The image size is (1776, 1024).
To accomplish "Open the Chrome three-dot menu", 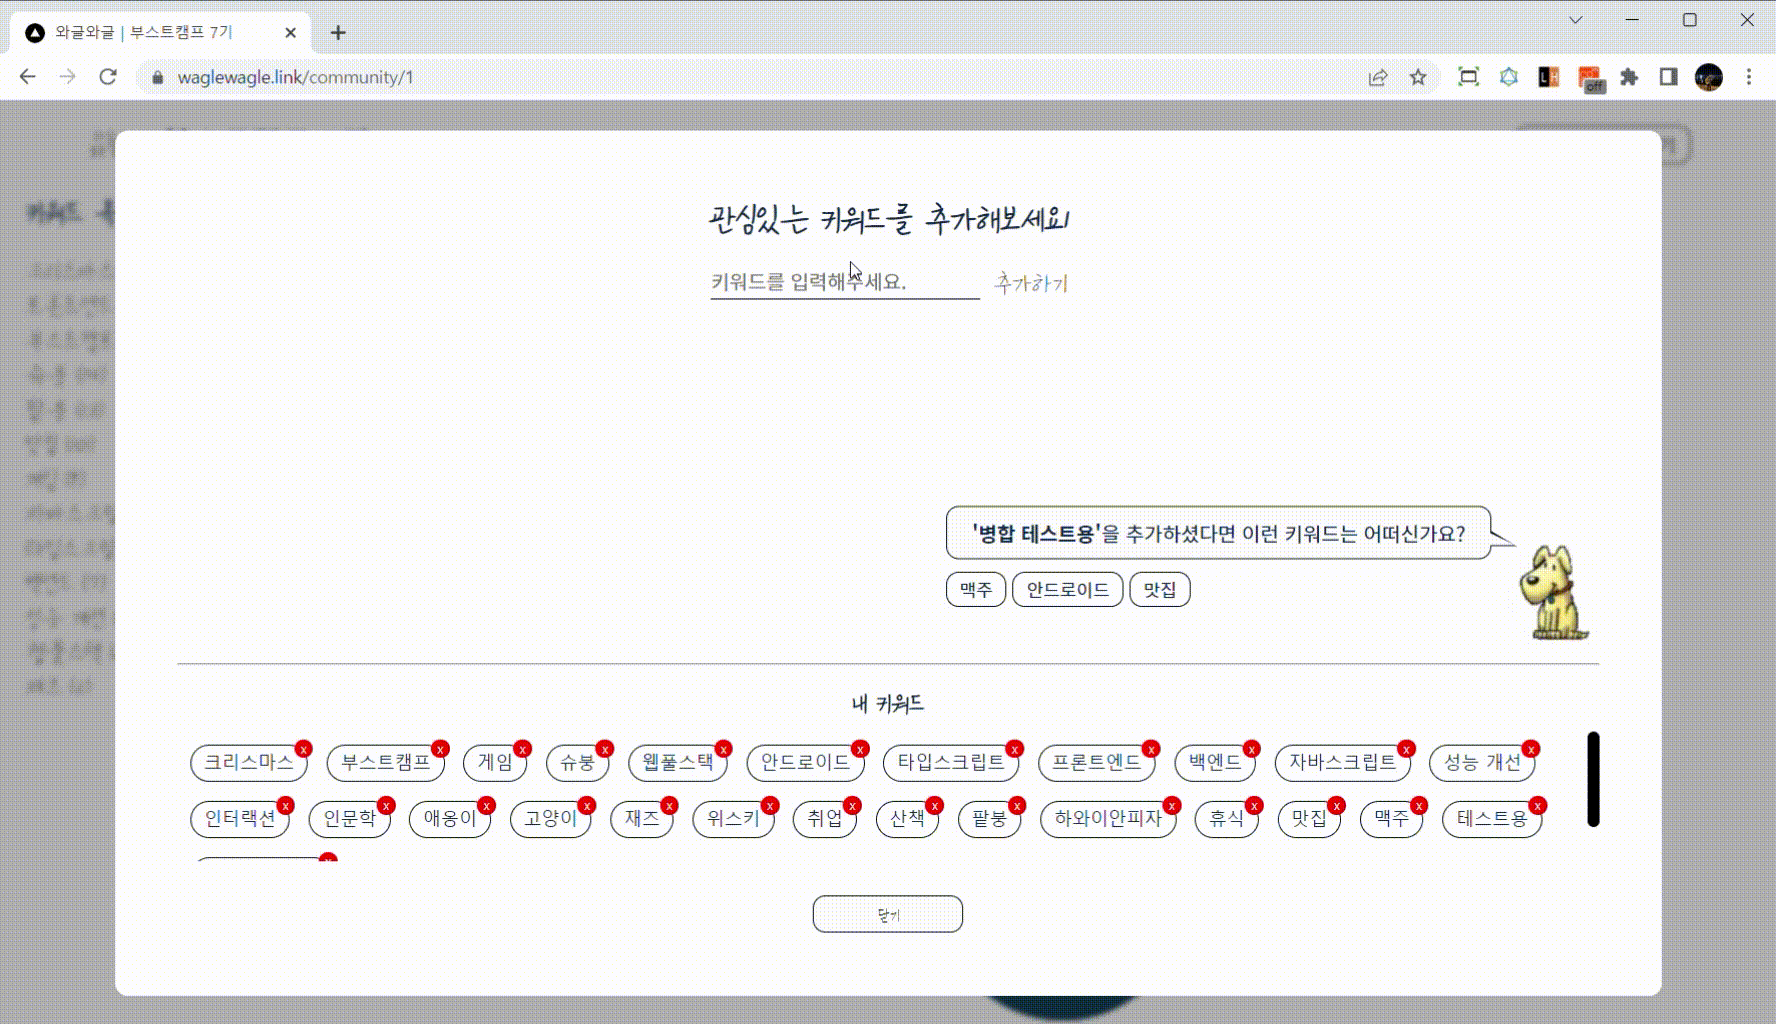I will pyautogui.click(x=1749, y=77).
